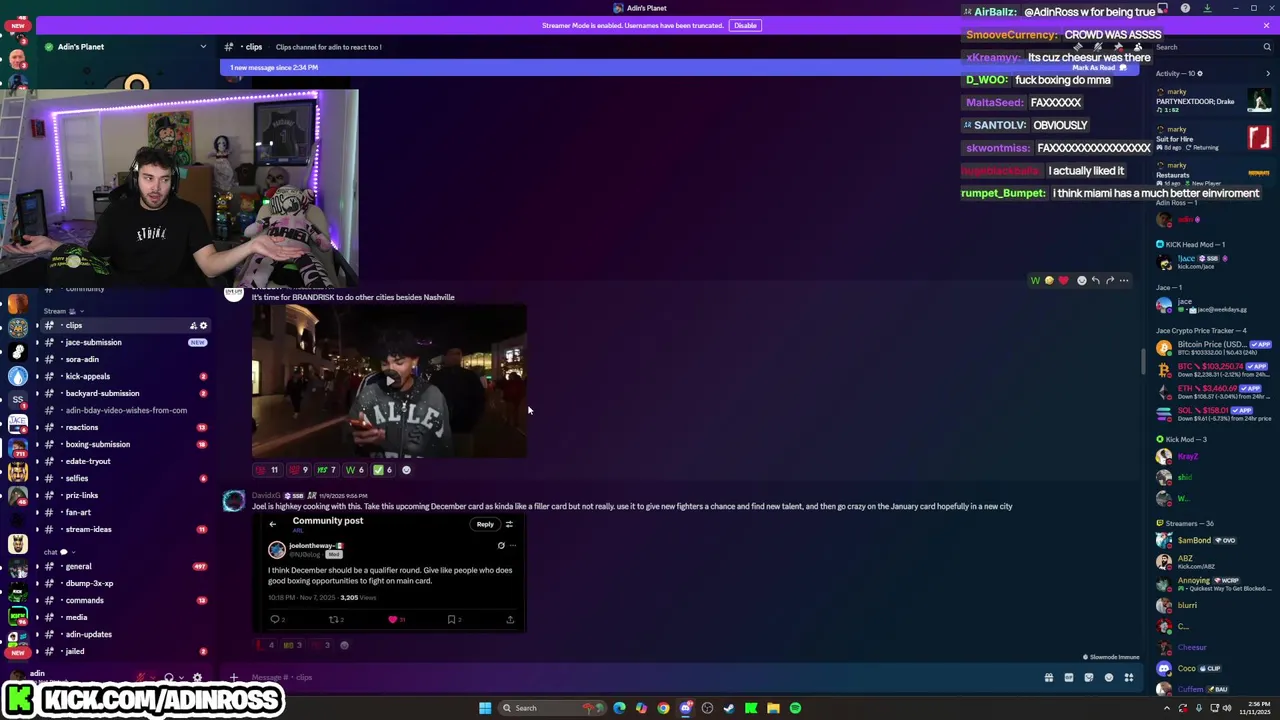1280x720 pixels.
Task: Open the apps launcher in message bar
Action: click(1129, 677)
